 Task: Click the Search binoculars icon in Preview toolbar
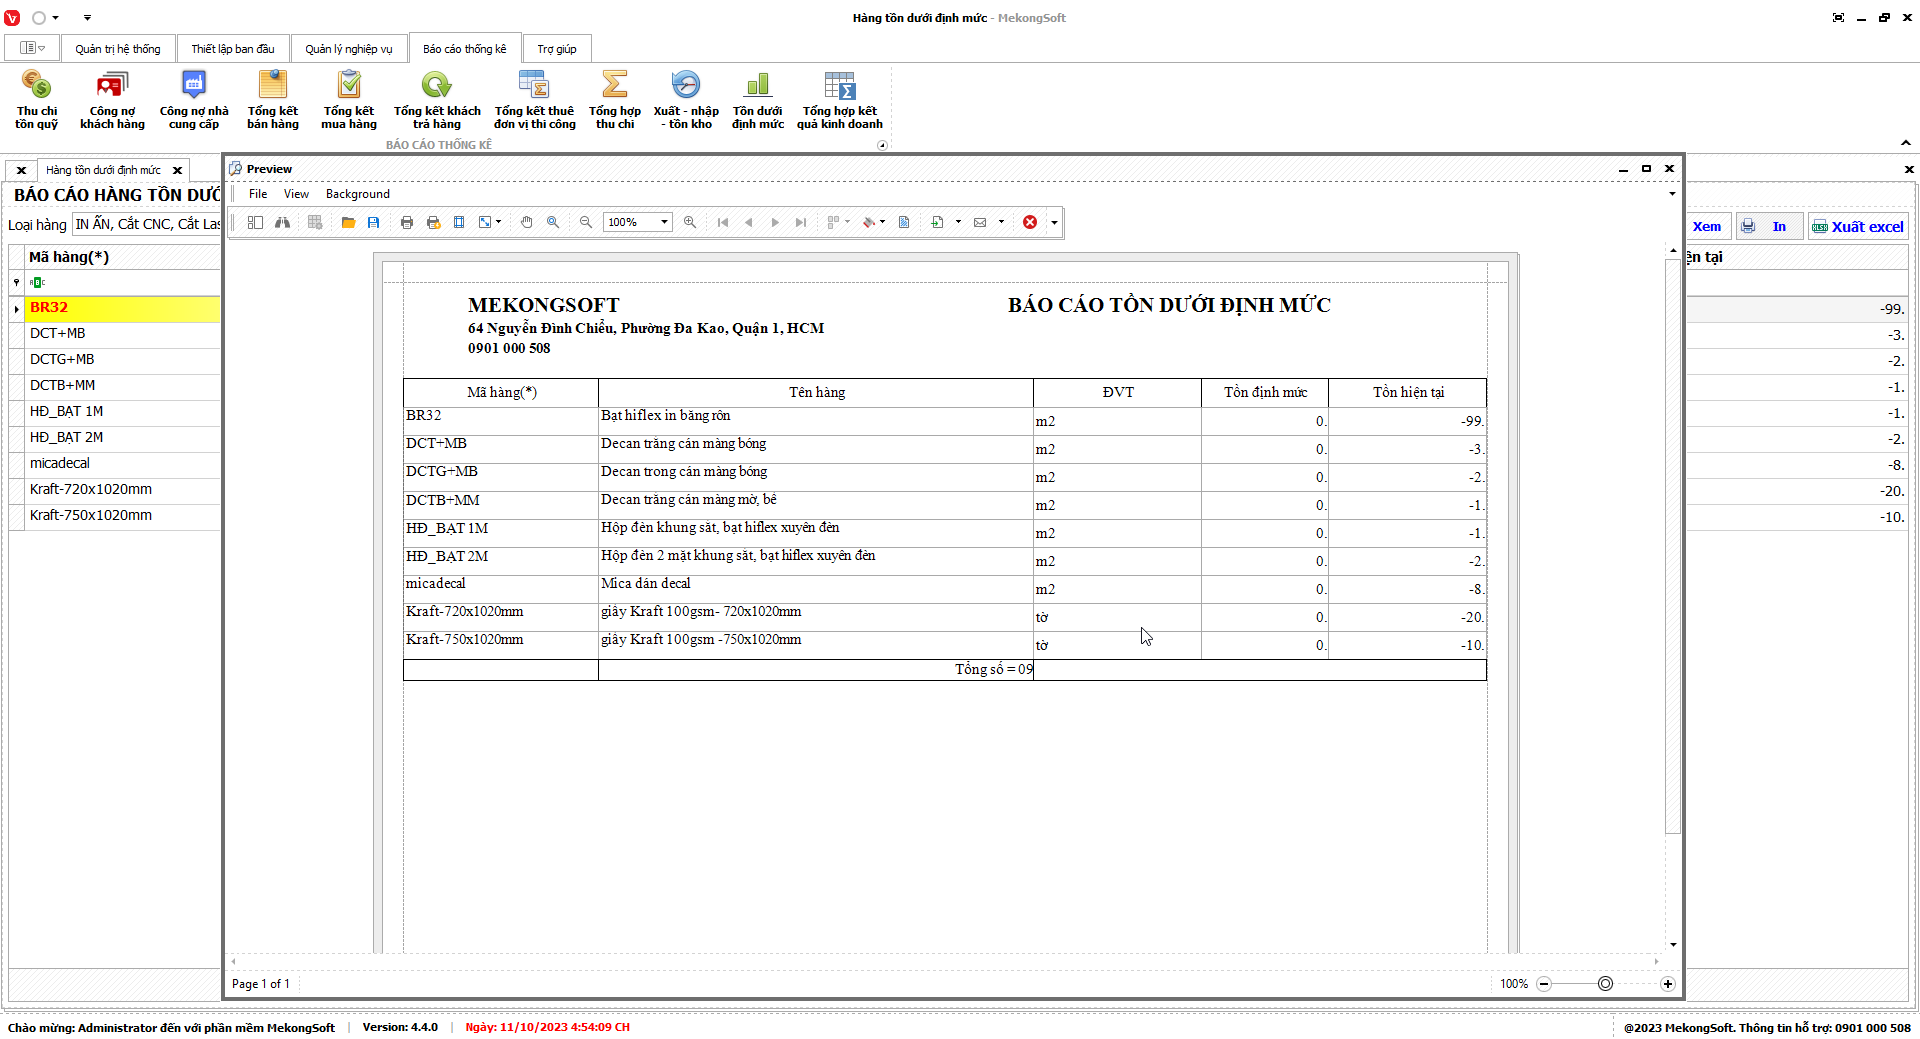[283, 222]
